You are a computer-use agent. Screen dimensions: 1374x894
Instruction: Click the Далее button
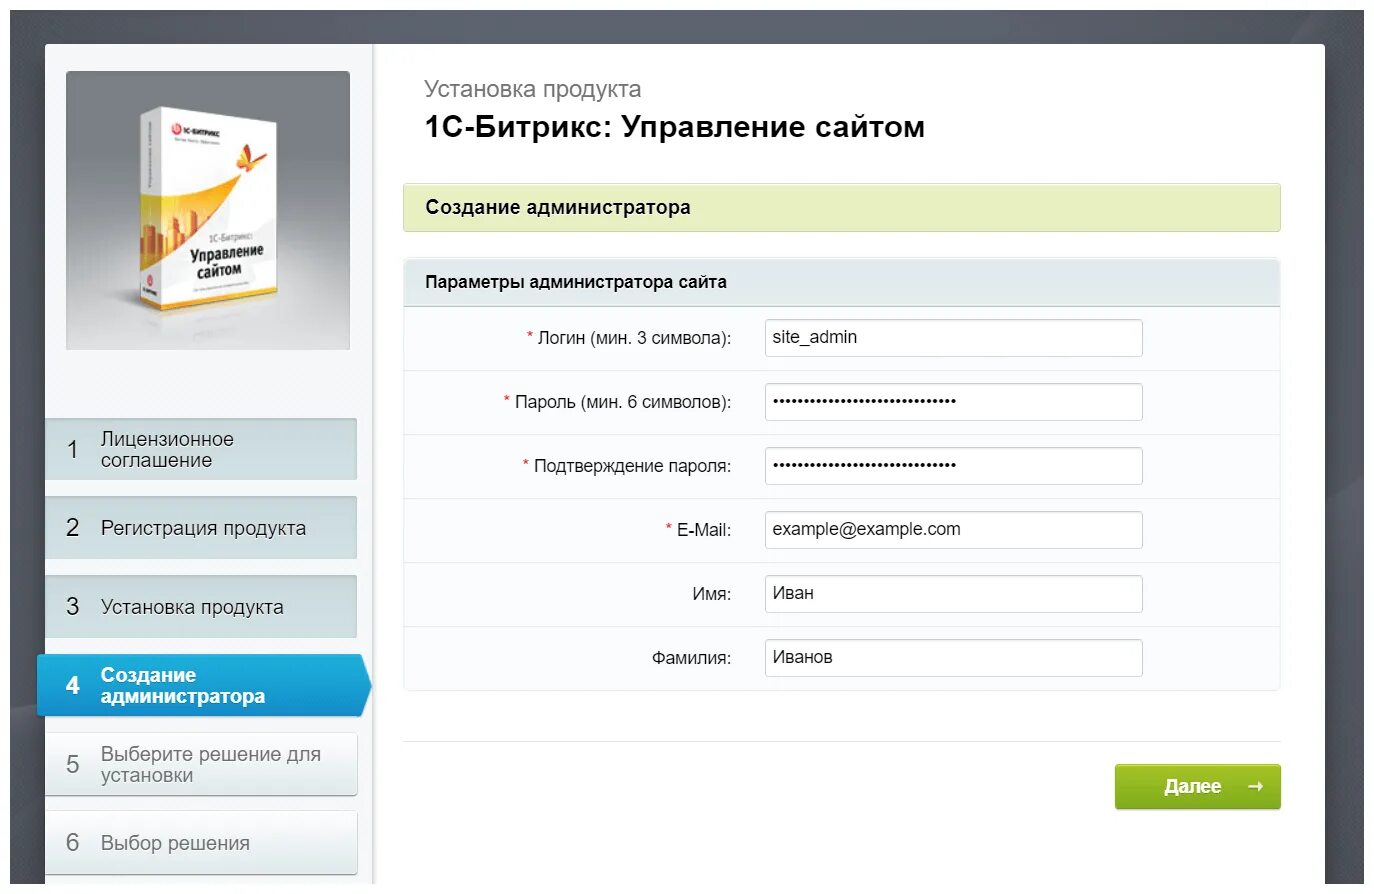point(1197,787)
